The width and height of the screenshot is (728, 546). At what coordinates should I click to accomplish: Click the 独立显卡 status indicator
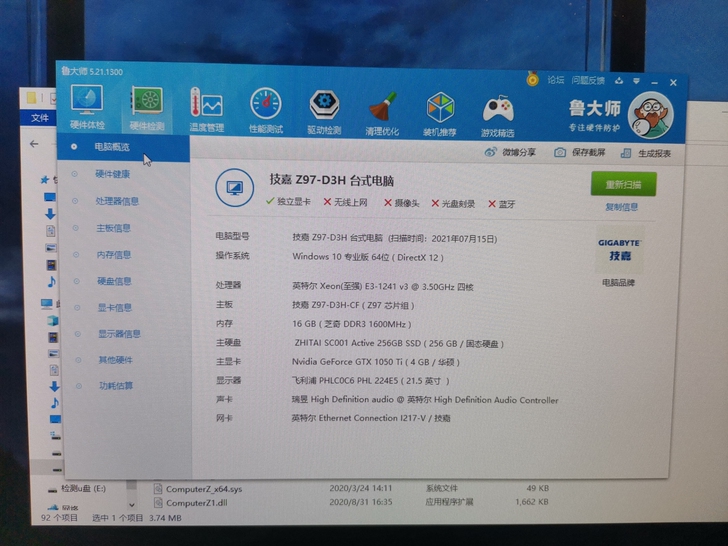pos(288,201)
